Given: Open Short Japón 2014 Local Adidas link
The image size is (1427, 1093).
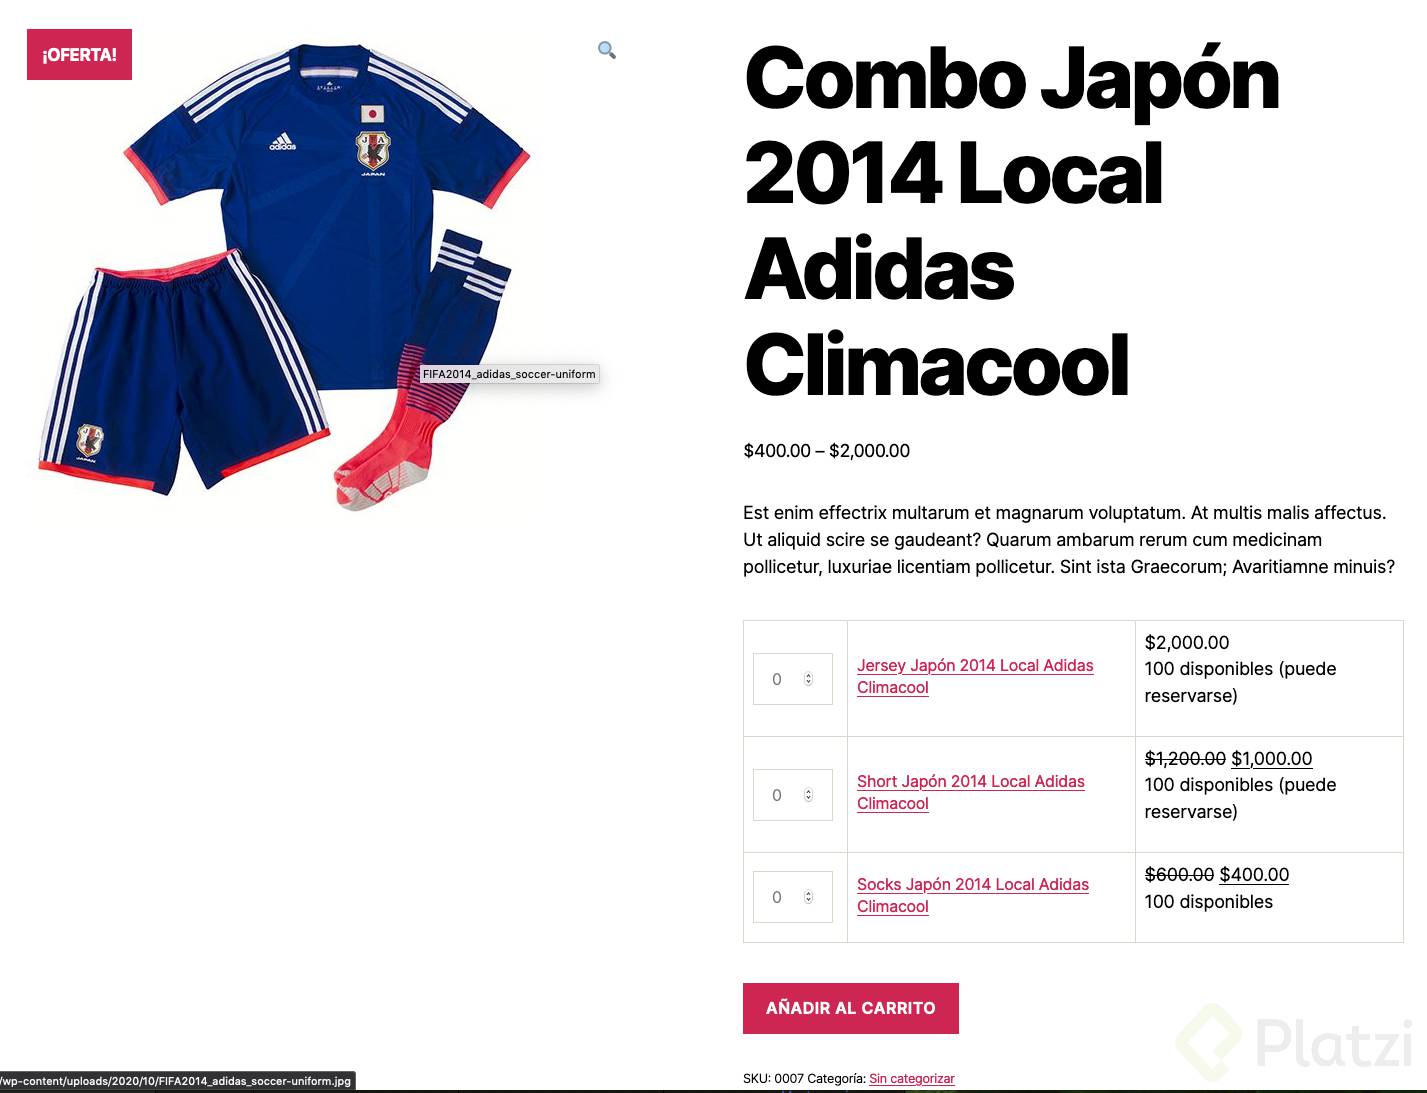Looking at the screenshot, I should (x=970, y=792).
